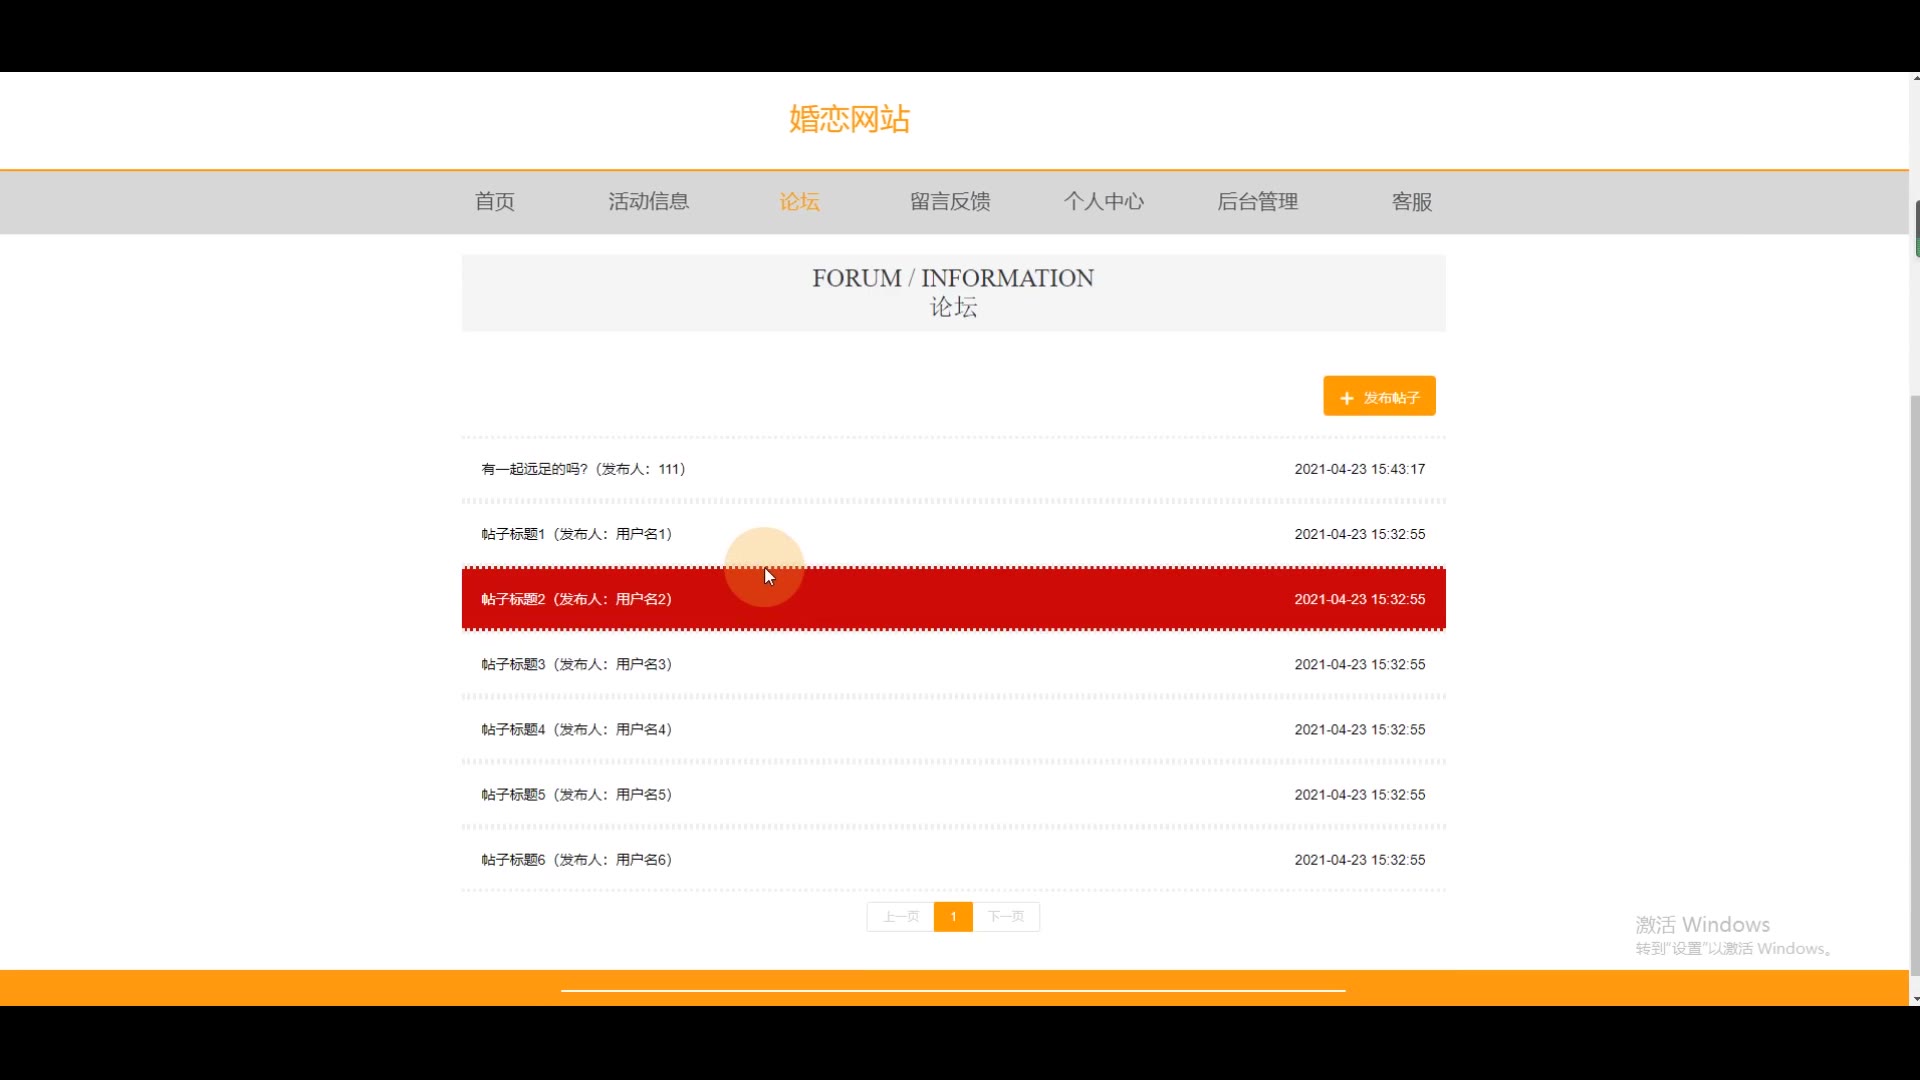Open post 帖子标题4 by 用户名4
The image size is (1920, 1080).
coord(576,729)
